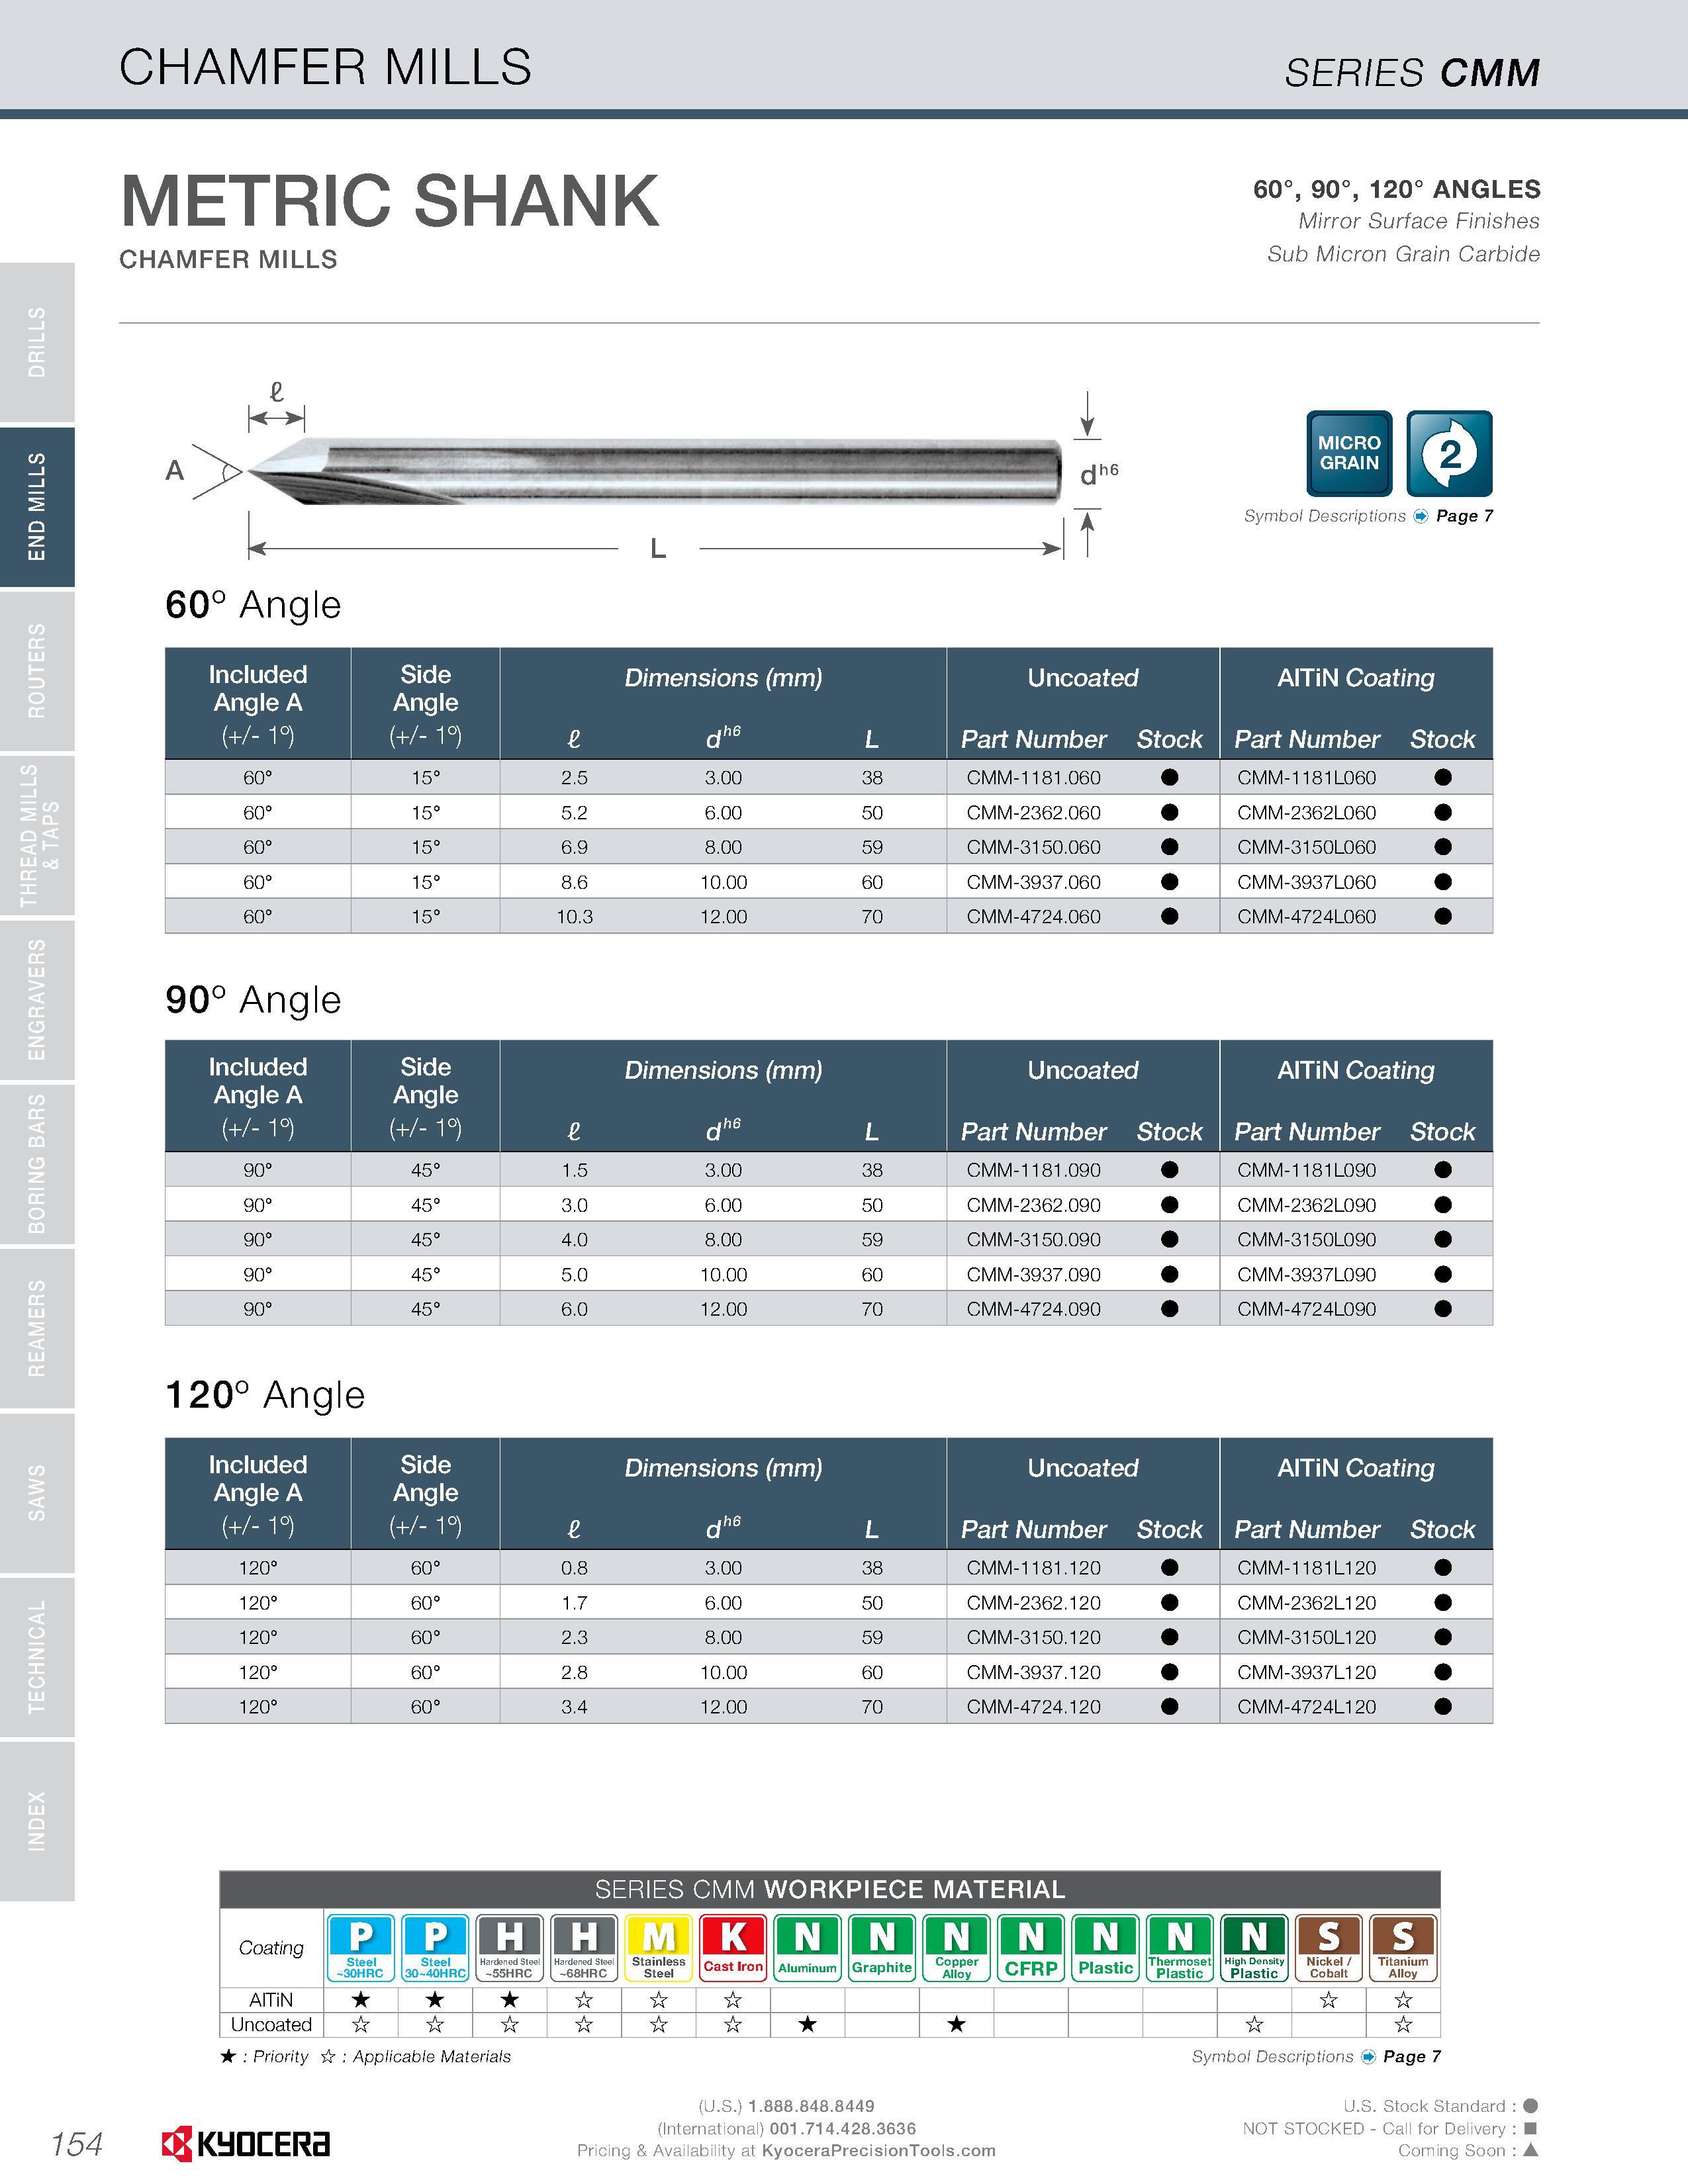Image resolution: width=1688 pixels, height=2184 pixels.
Task: Click the 60° Angle section heading
Action: click(x=253, y=605)
